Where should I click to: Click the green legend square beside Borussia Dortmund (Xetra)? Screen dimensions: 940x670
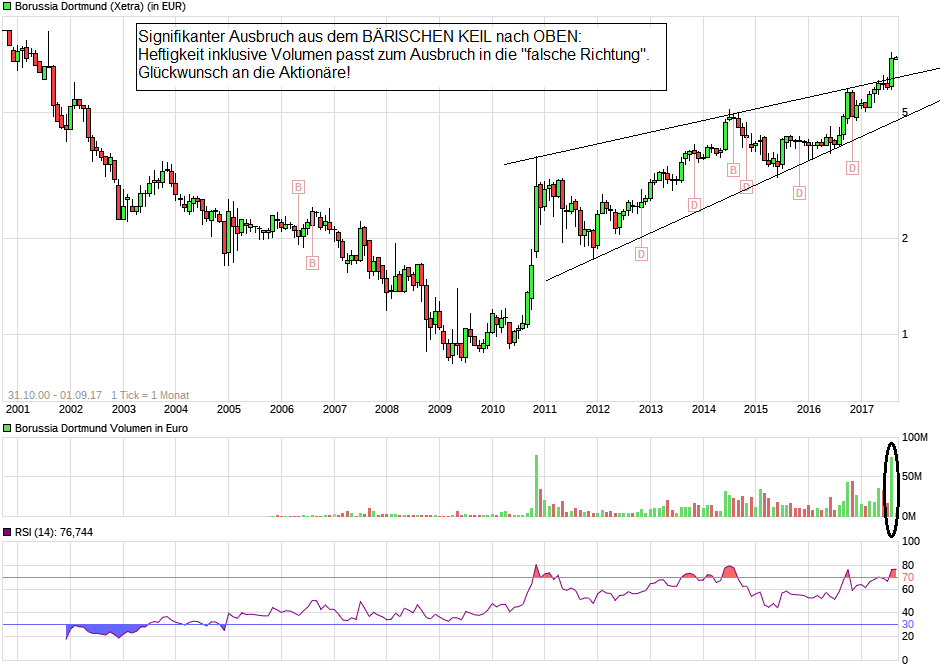pyautogui.click(x=7, y=7)
